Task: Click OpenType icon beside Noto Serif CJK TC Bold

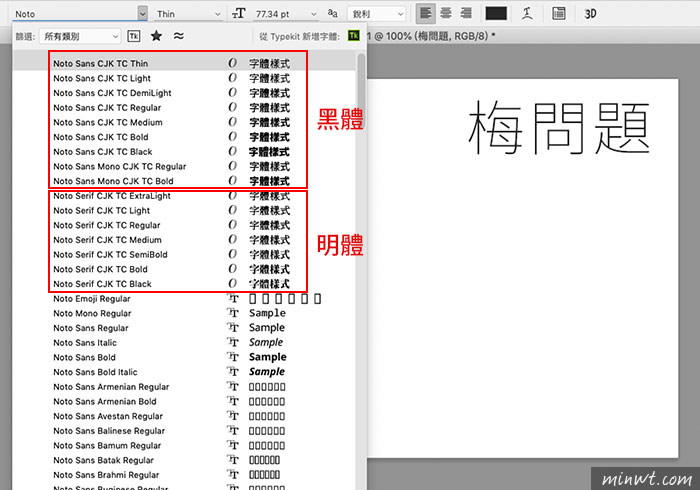Action: [x=233, y=269]
